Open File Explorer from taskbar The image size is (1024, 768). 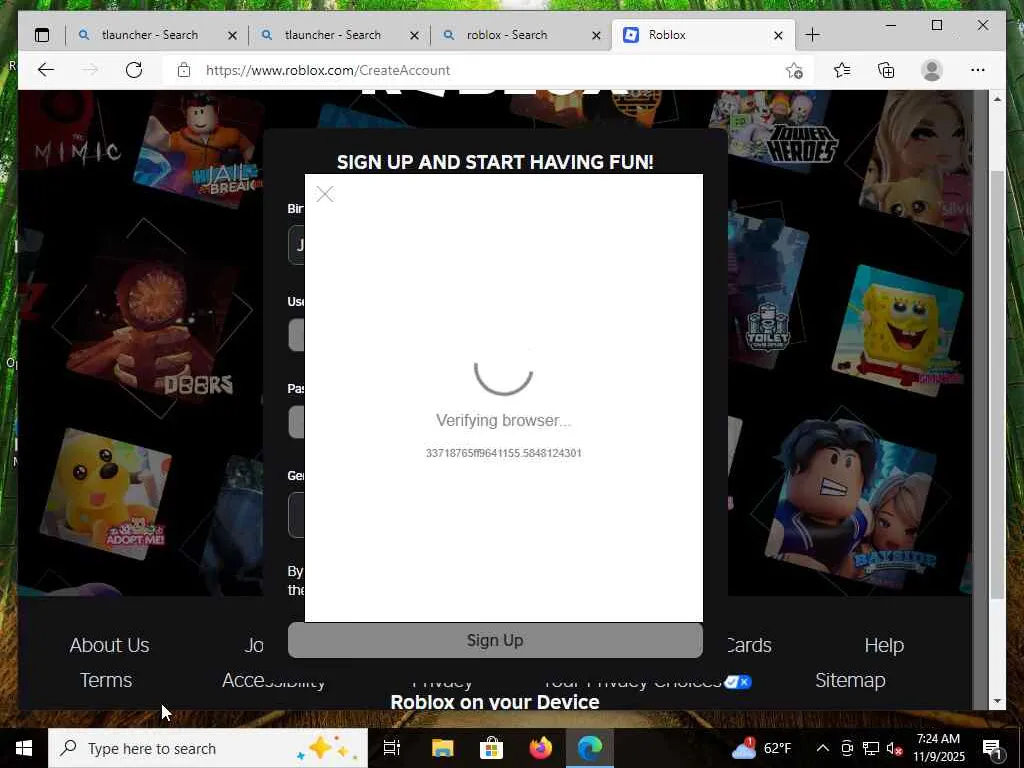click(x=442, y=748)
